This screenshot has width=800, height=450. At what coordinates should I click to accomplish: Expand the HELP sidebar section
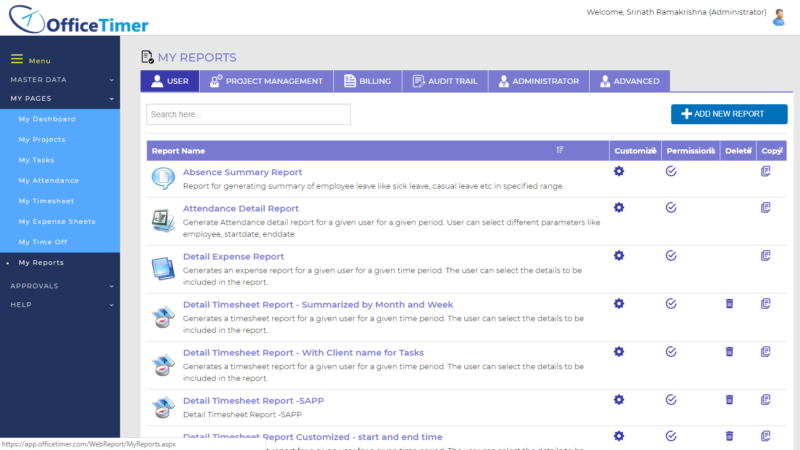(x=60, y=305)
